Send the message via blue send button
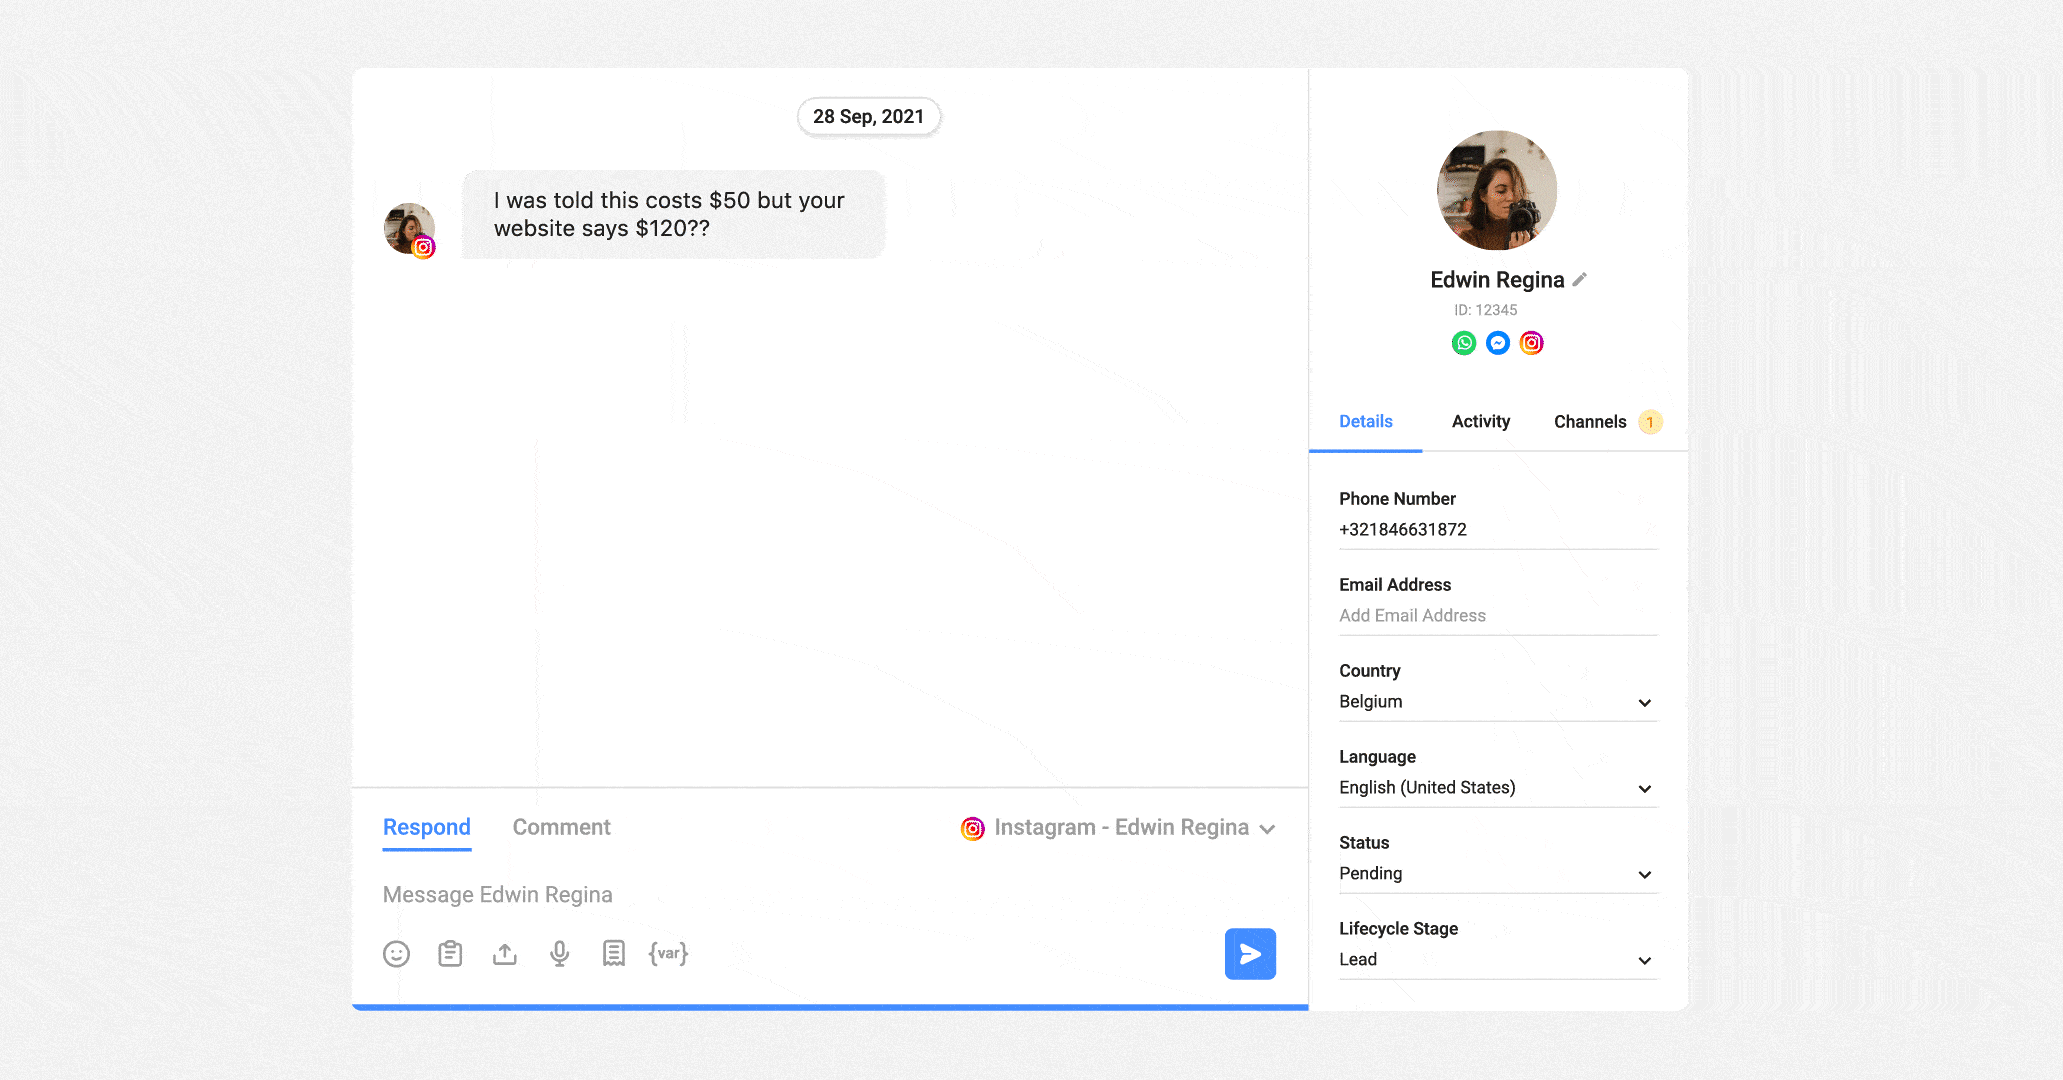2063x1080 pixels. (x=1250, y=953)
